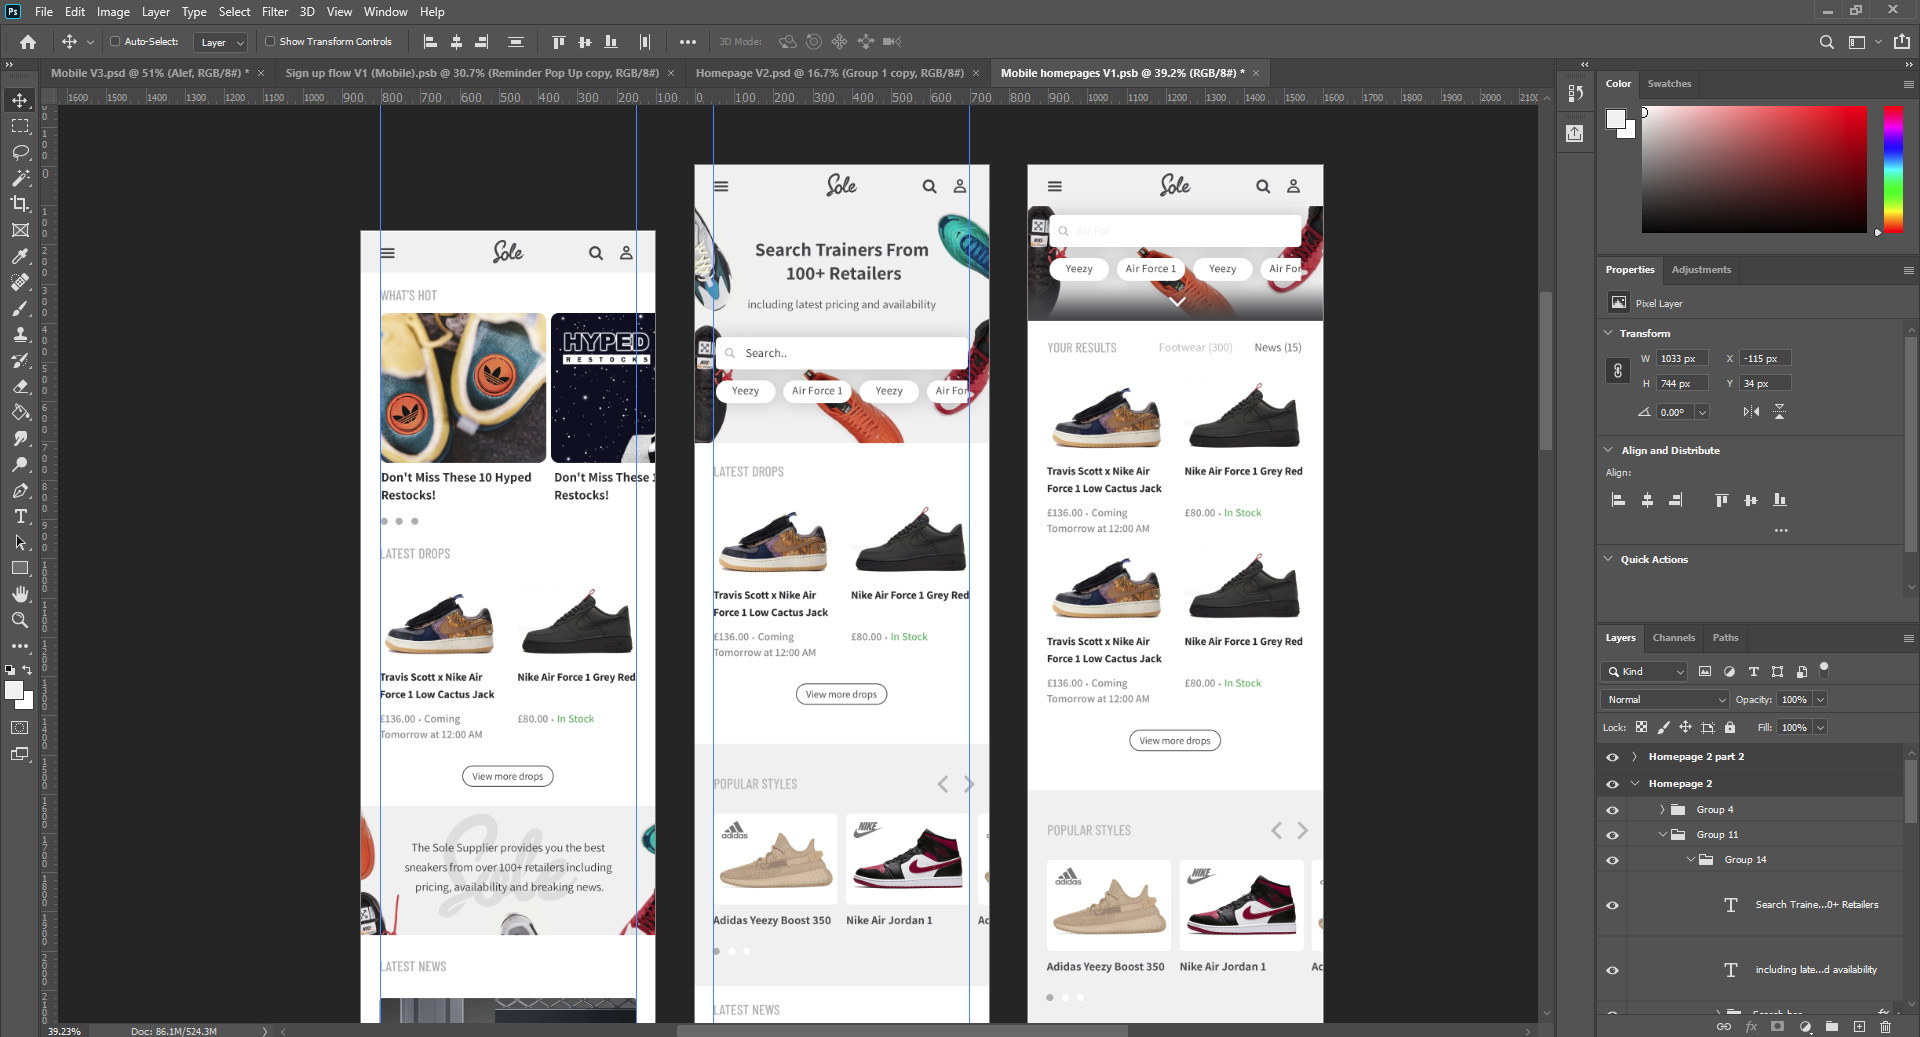Image resolution: width=1920 pixels, height=1037 pixels.
Task: Collapse the Quick Actions section
Action: click(x=1608, y=559)
